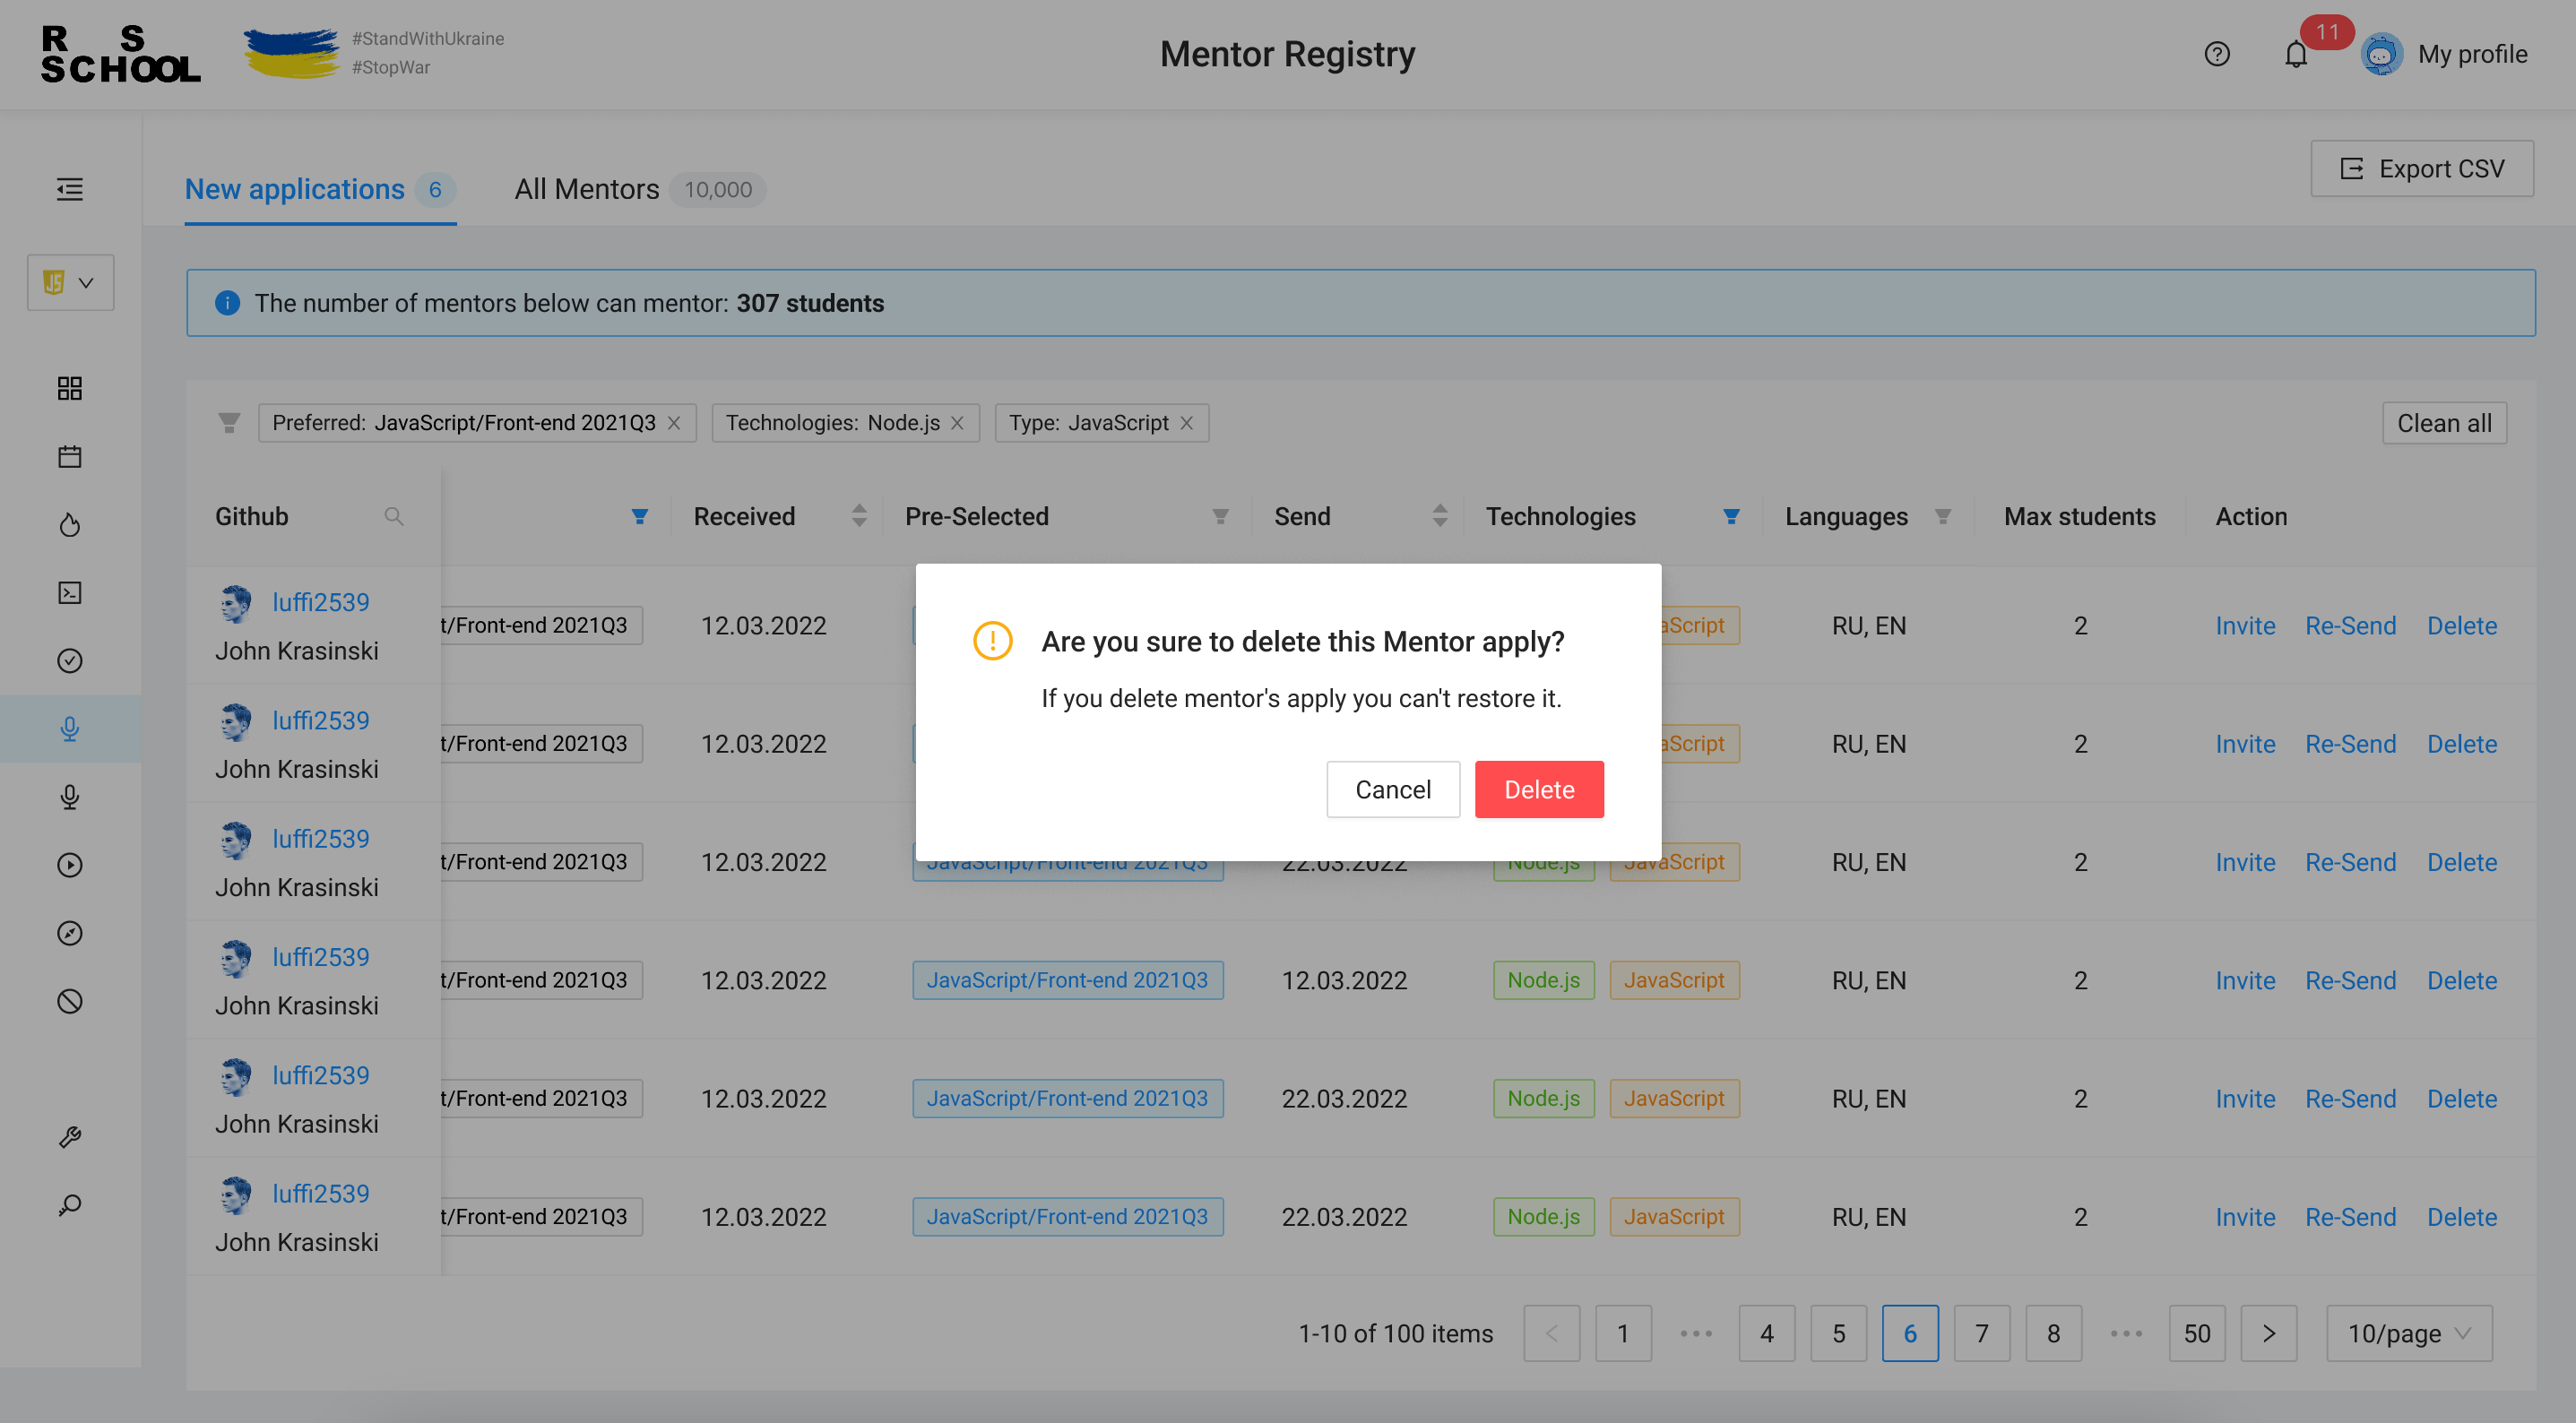
Task: Remove the Preferred JavaScript/Front-end 2021Q3 filter tag
Action: pos(674,423)
